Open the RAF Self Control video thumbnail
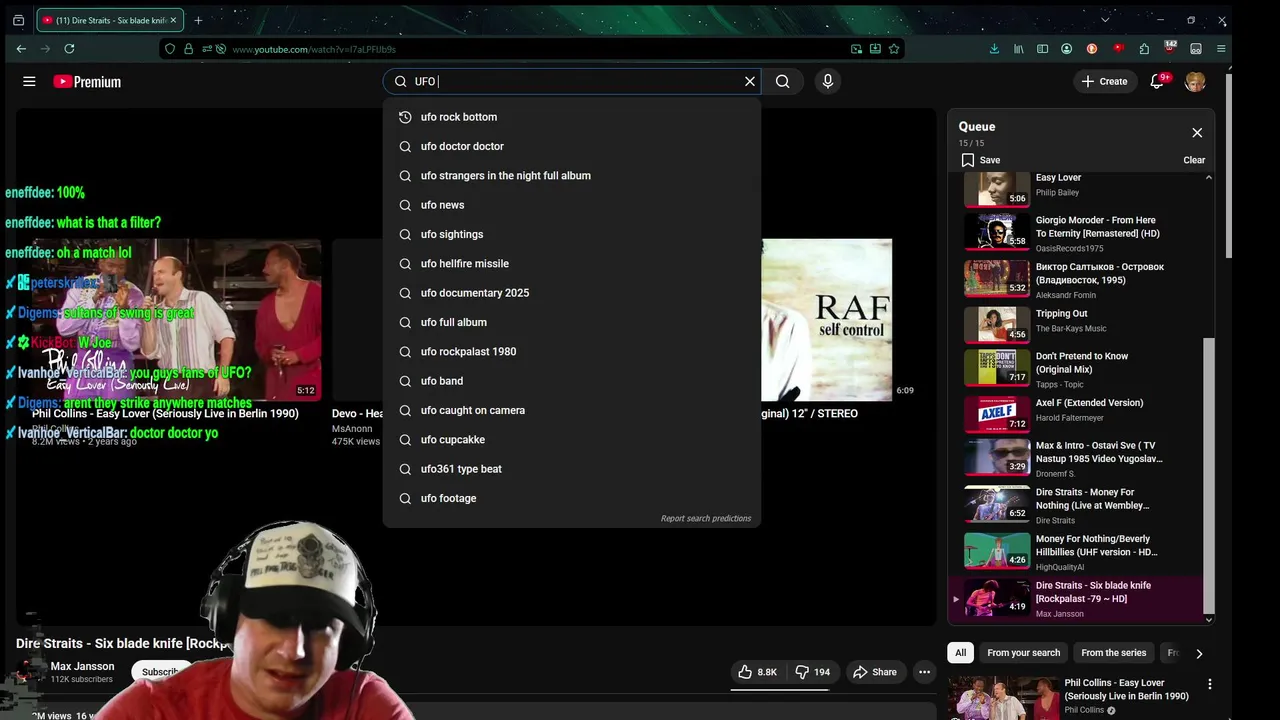 point(827,319)
